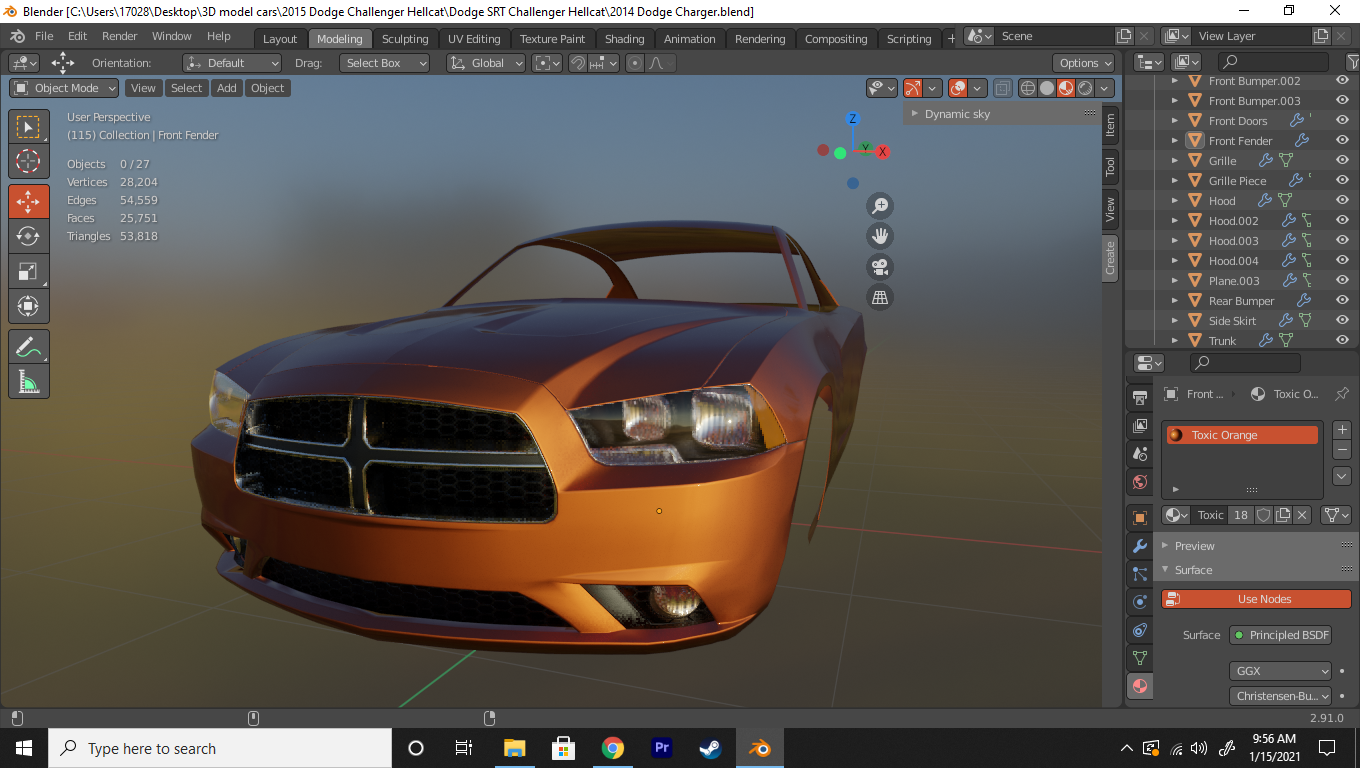Click the blue Z axis gizmo ball

tap(853, 119)
